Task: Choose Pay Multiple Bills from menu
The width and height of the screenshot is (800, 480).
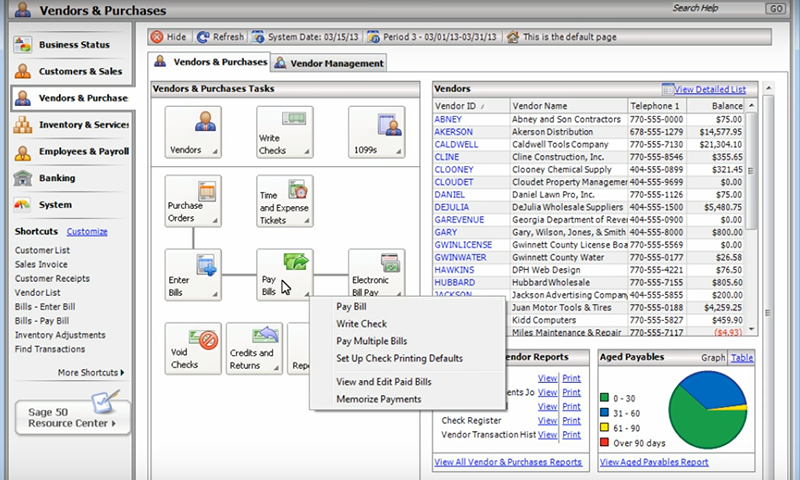Action: [372, 341]
